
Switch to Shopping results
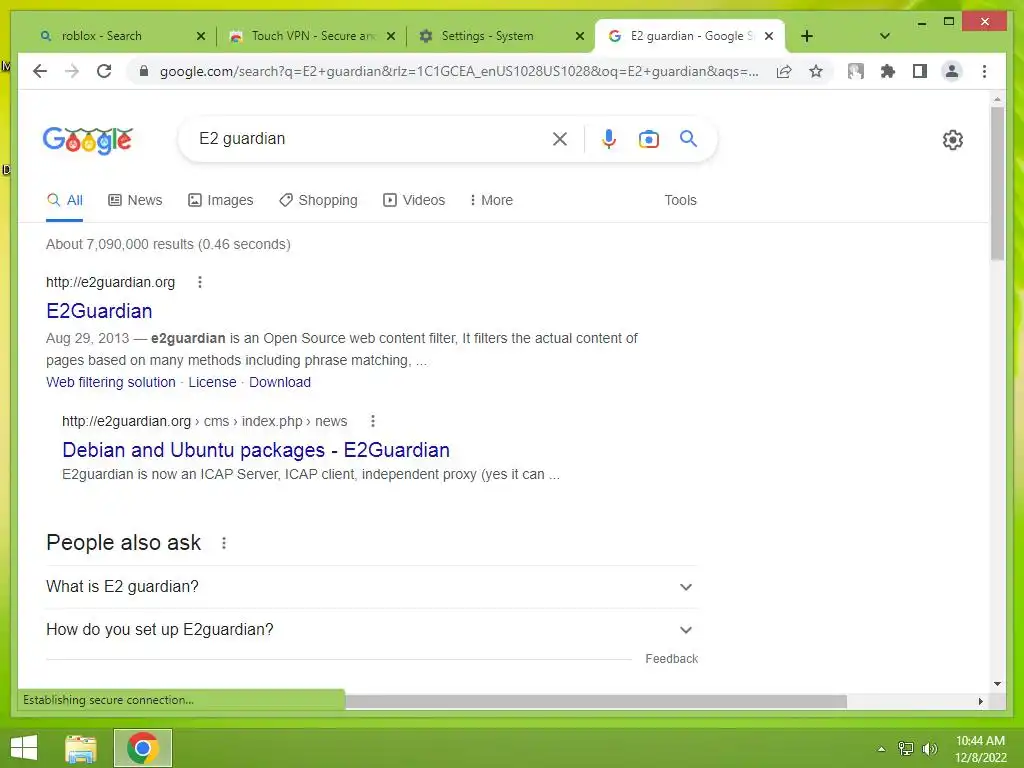[x=319, y=200]
